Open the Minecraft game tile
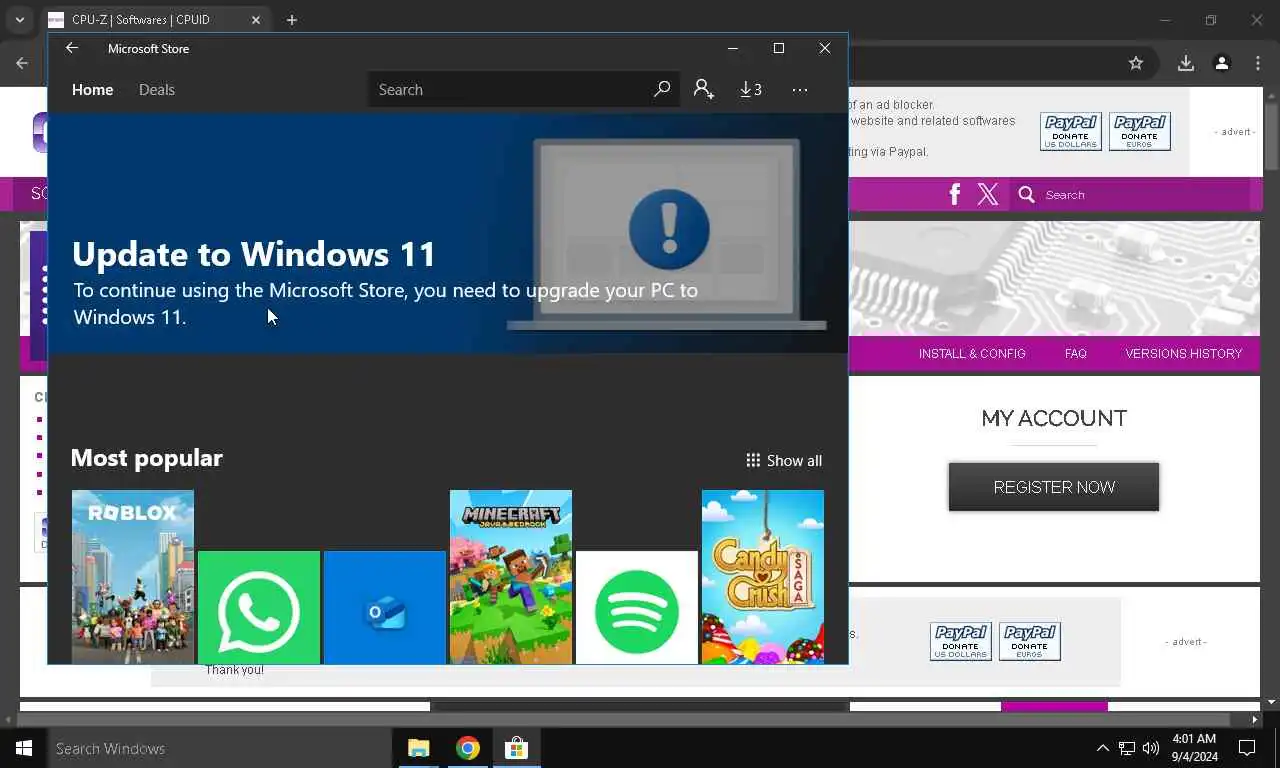 click(x=511, y=577)
